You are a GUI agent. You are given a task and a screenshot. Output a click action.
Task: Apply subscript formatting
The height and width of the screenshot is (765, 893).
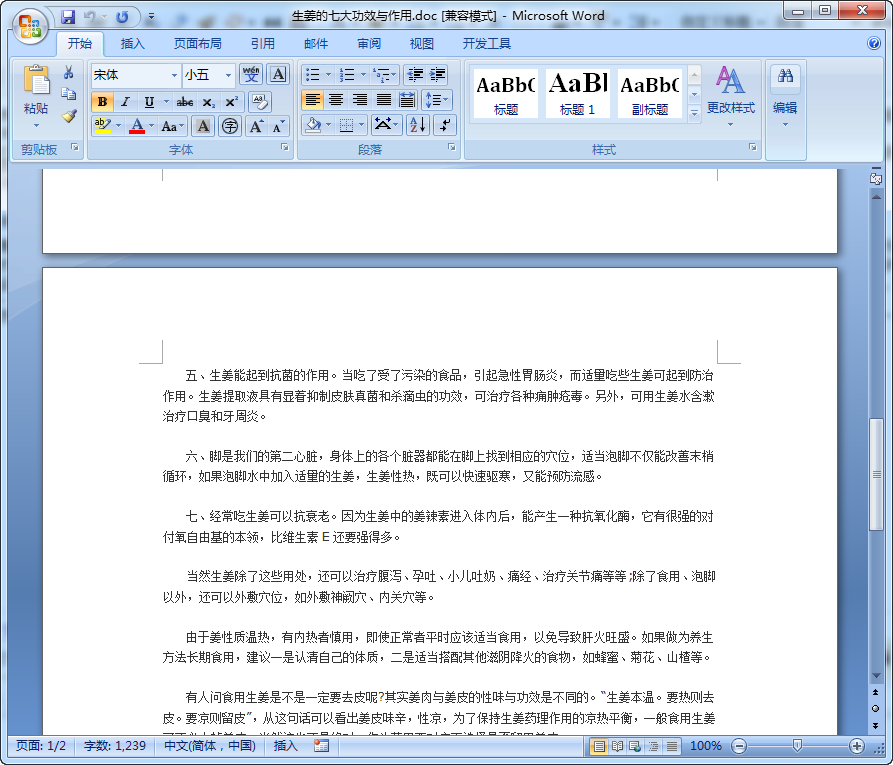pyautogui.click(x=208, y=102)
